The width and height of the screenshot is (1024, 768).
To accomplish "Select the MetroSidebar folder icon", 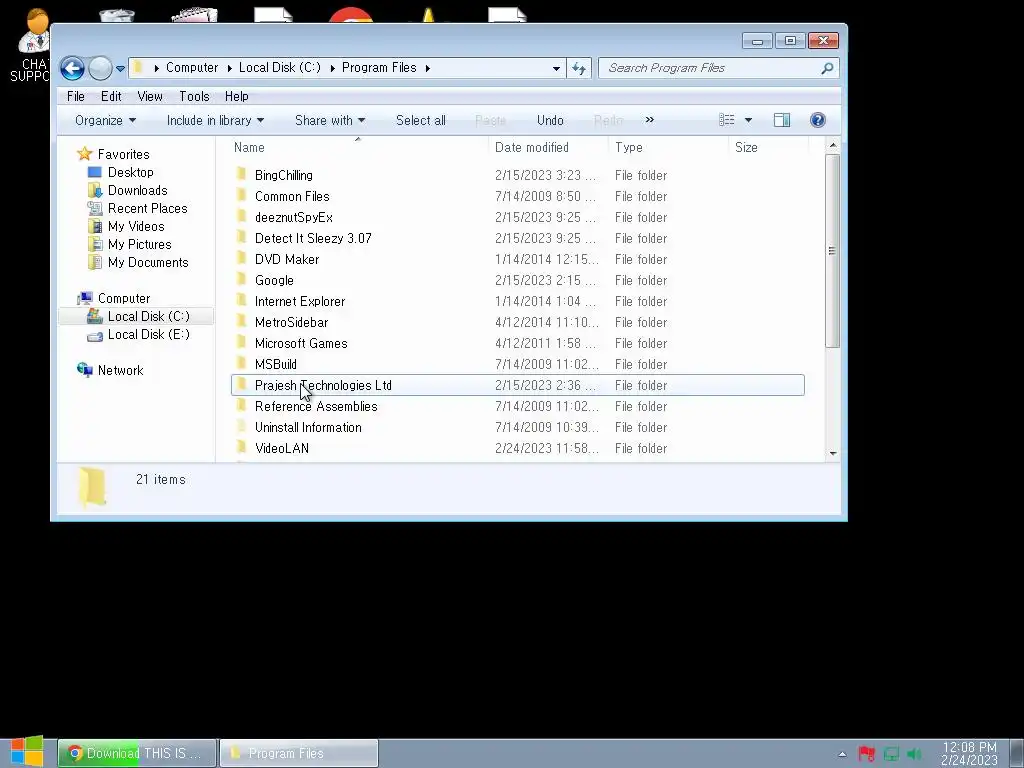I will 242,321.
